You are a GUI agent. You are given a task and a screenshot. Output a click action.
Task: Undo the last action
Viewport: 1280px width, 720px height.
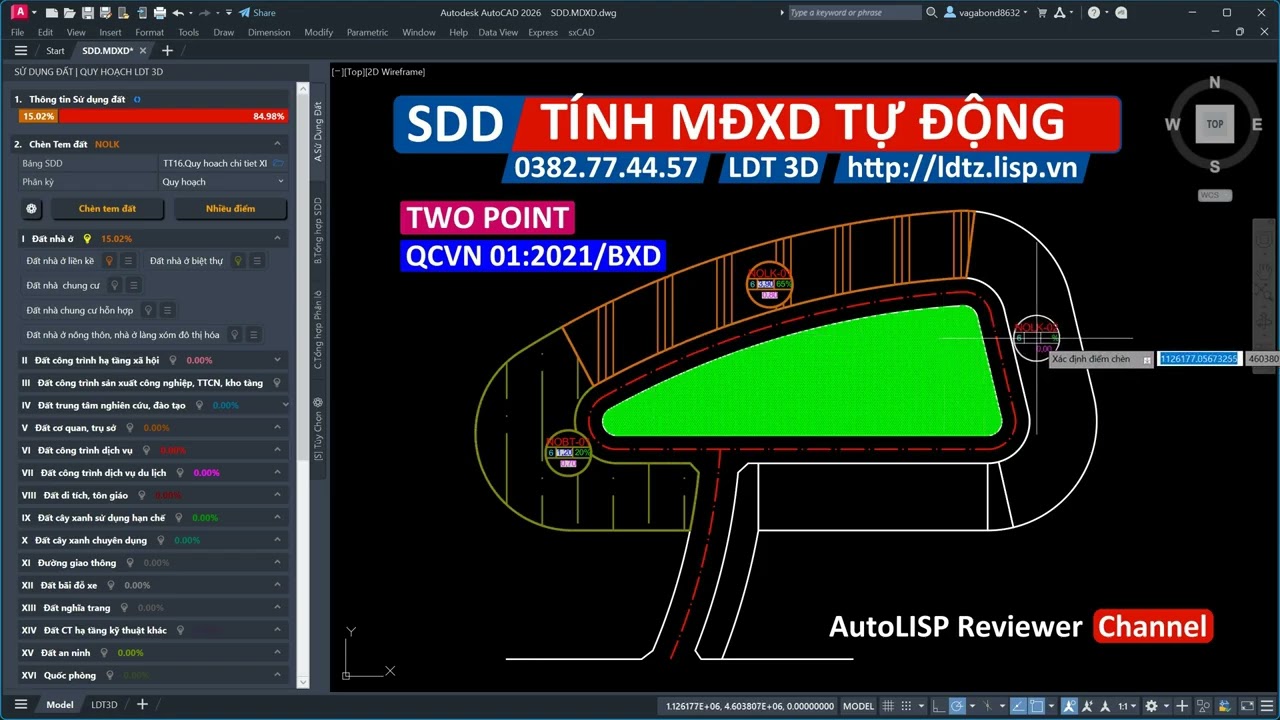point(178,13)
